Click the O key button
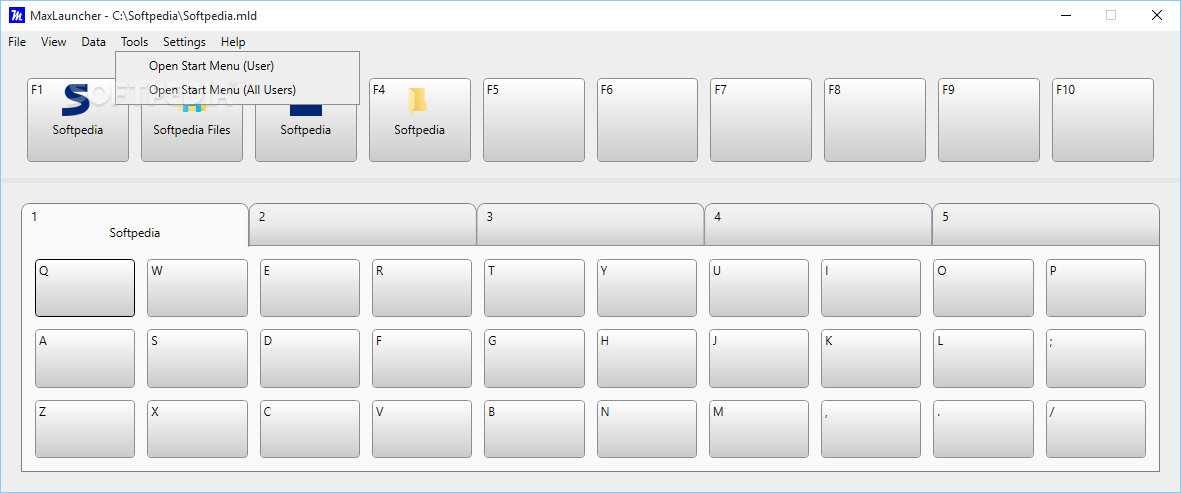 coord(983,288)
